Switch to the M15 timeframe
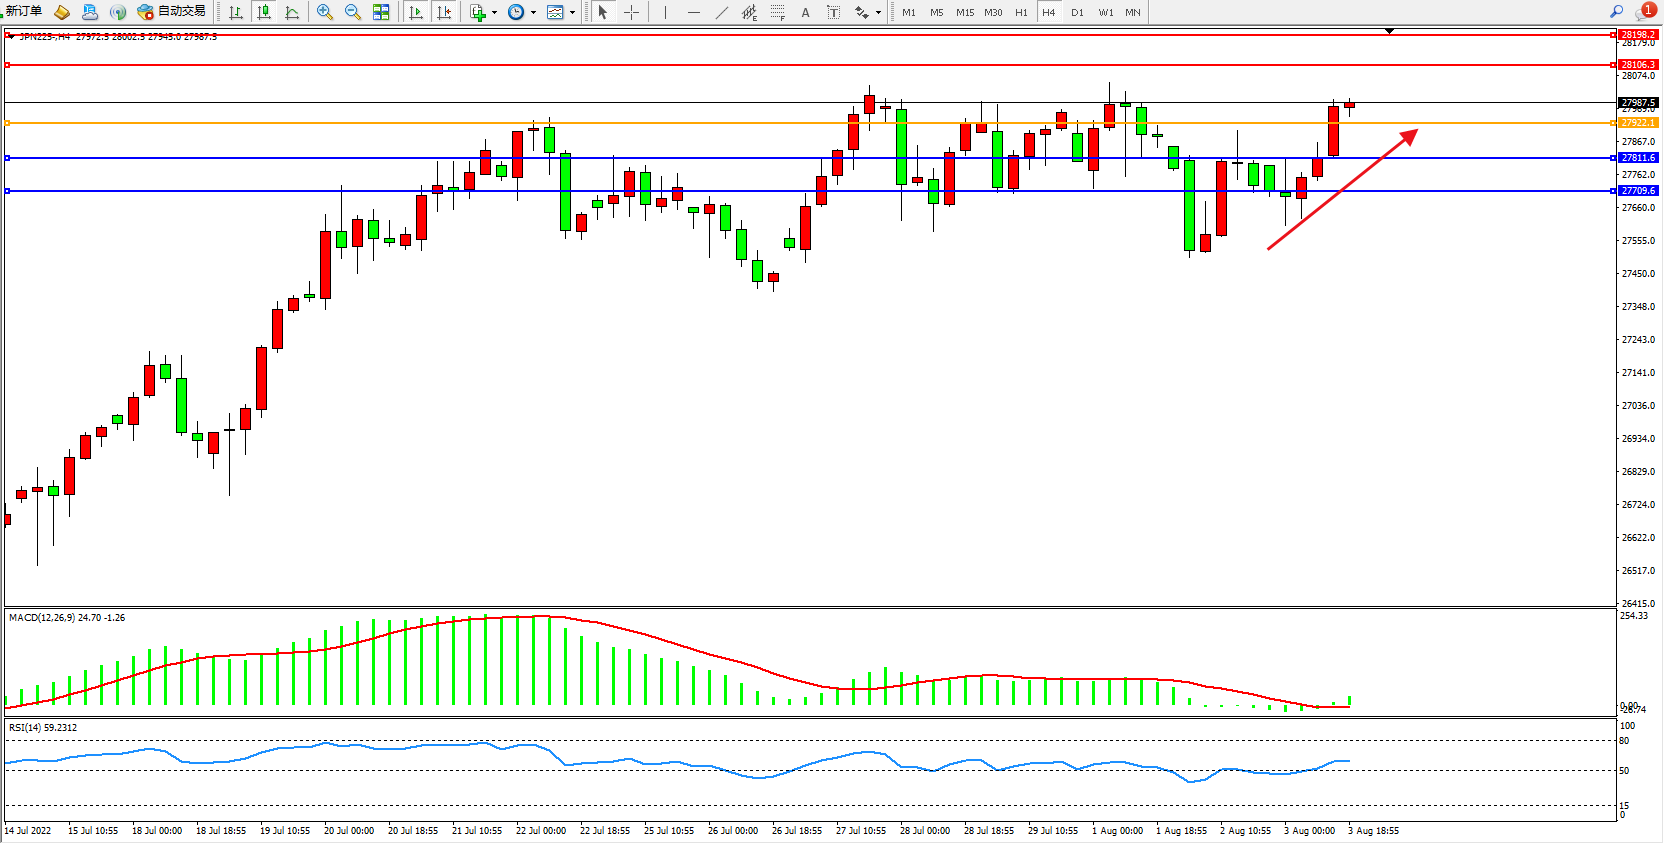This screenshot has height=844, width=1664. (964, 12)
